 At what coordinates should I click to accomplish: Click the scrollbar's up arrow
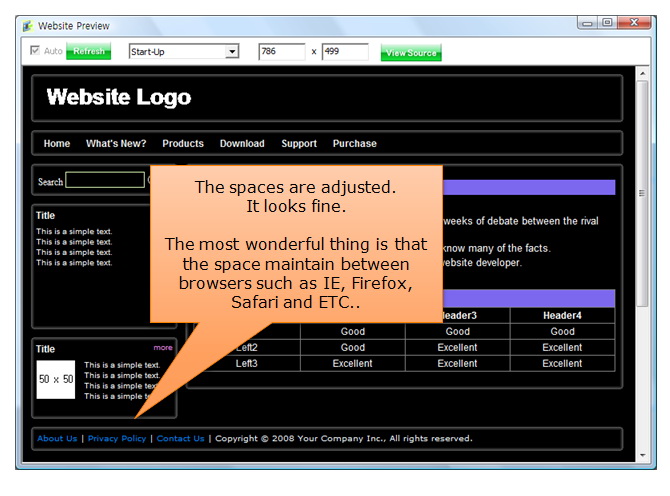click(643, 75)
